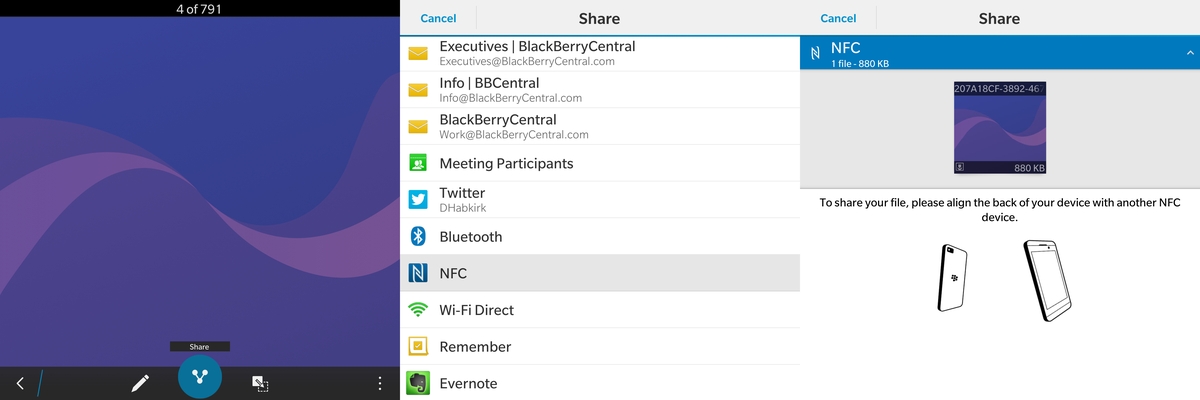Tap the 880 KB file thumbnail

tap(1000, 129)
